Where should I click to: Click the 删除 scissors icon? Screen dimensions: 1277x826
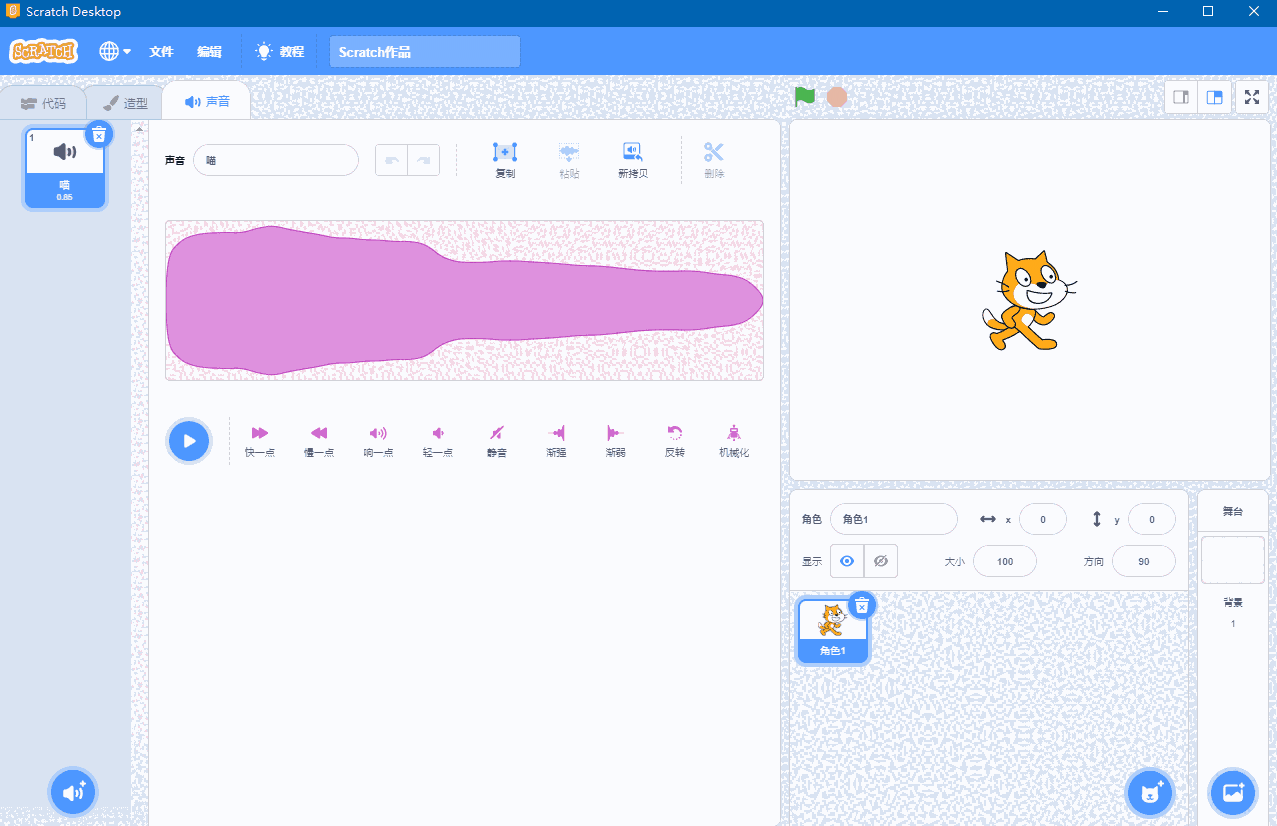coord(713,160)
